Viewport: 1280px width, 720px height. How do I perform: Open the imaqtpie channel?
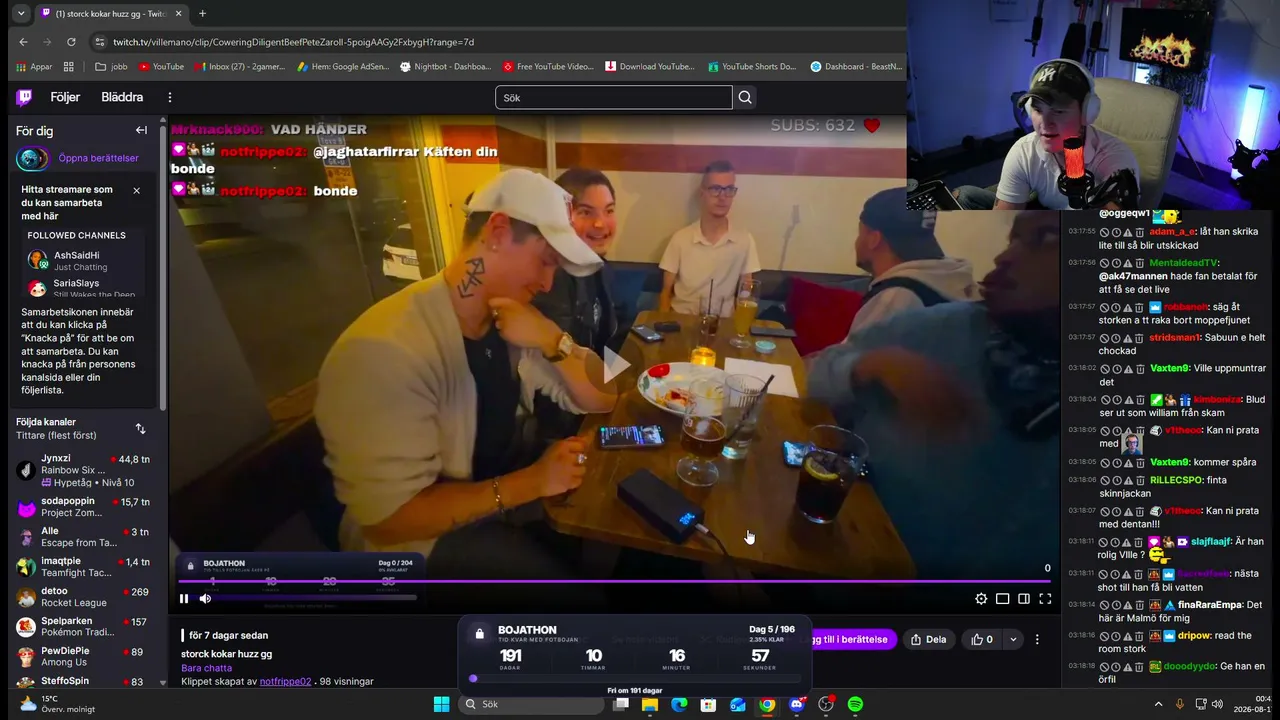(84, 567)
